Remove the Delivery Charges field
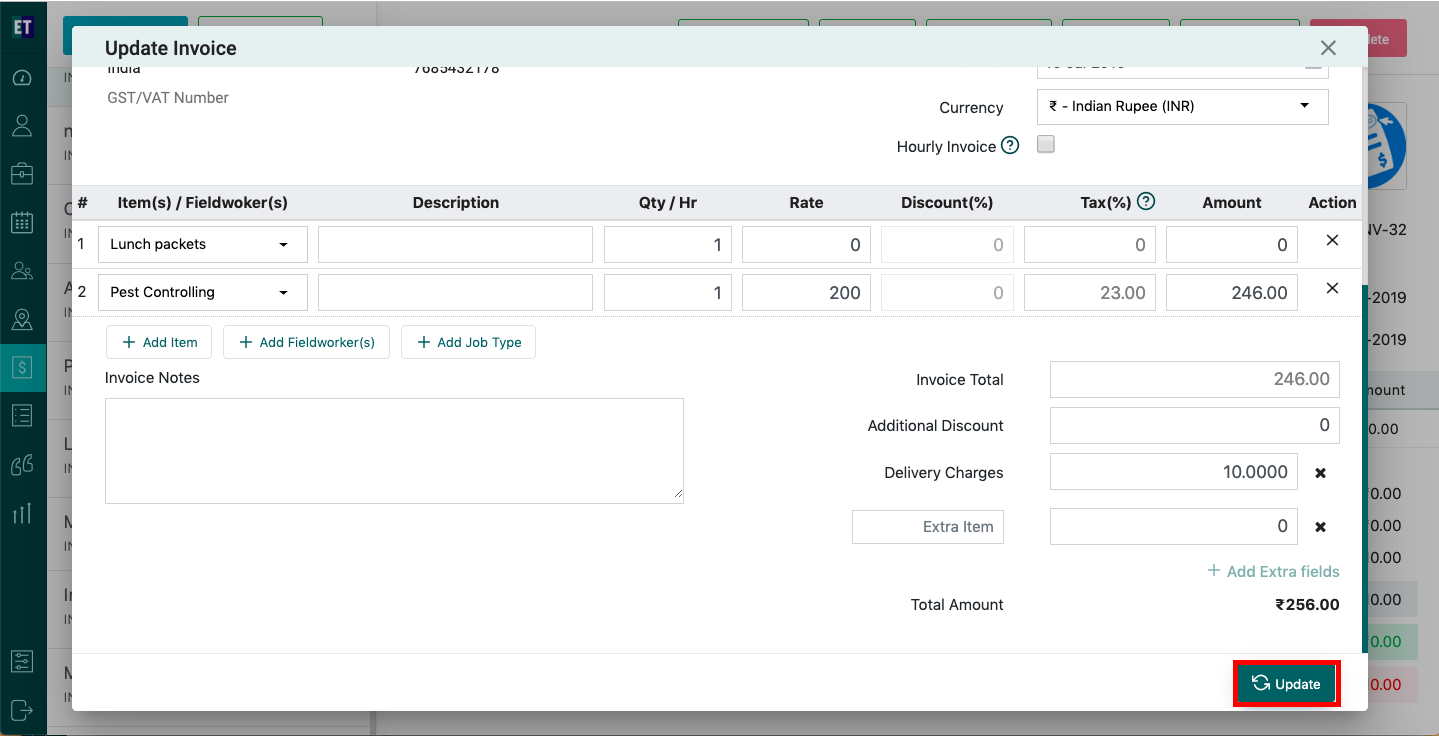Screen dimensions: 1439x736 point(1321,473)
